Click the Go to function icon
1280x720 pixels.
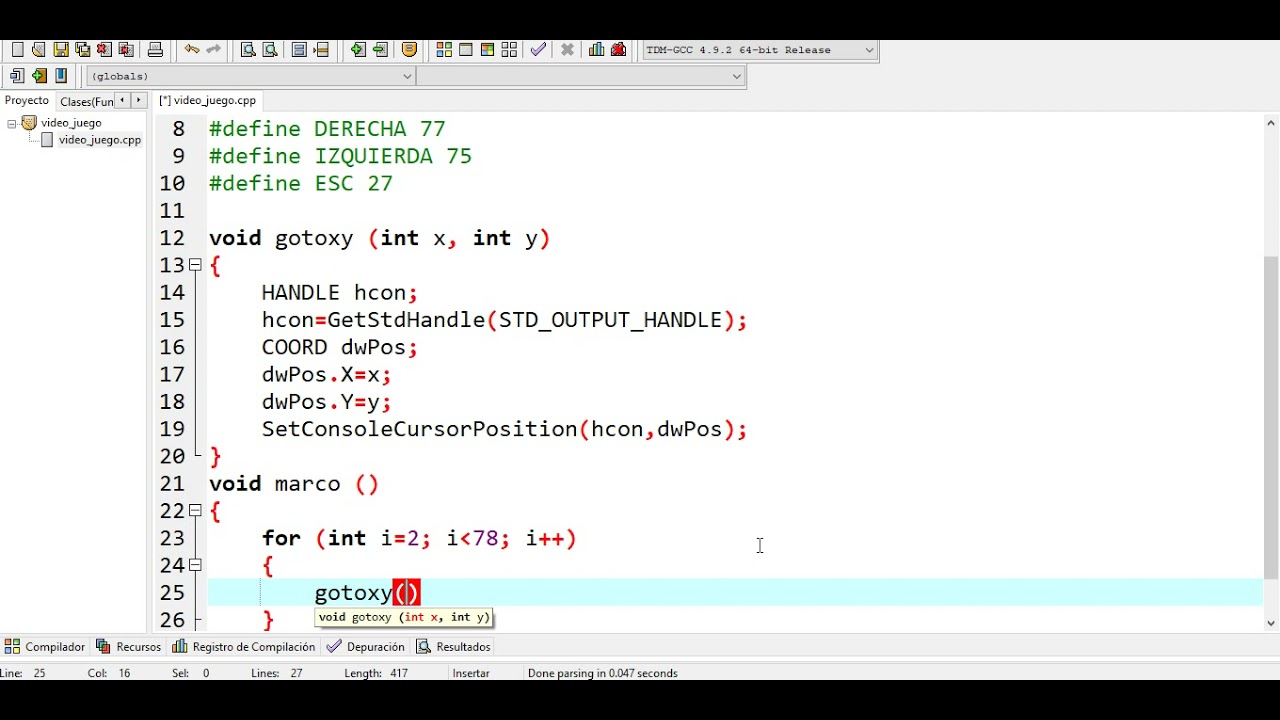299,50
